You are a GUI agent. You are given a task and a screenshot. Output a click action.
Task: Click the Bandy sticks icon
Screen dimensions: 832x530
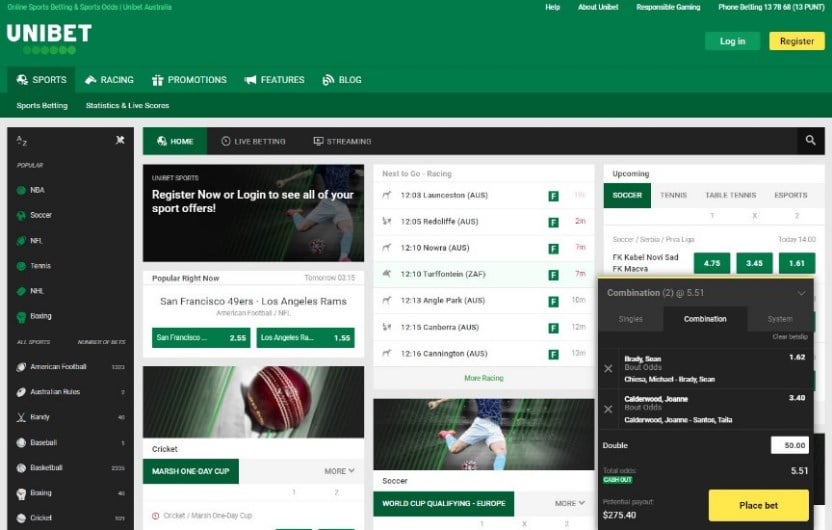[x=21, y=418]
